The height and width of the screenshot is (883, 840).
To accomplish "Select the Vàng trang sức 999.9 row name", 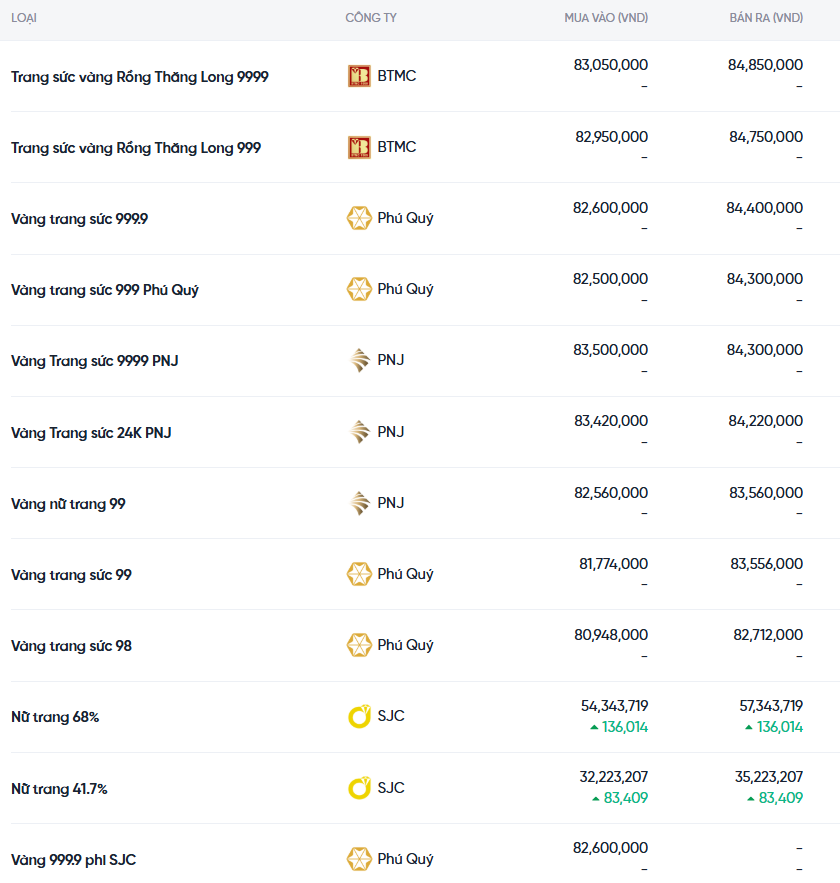I will pyautogui.click(x=79, y=219).
